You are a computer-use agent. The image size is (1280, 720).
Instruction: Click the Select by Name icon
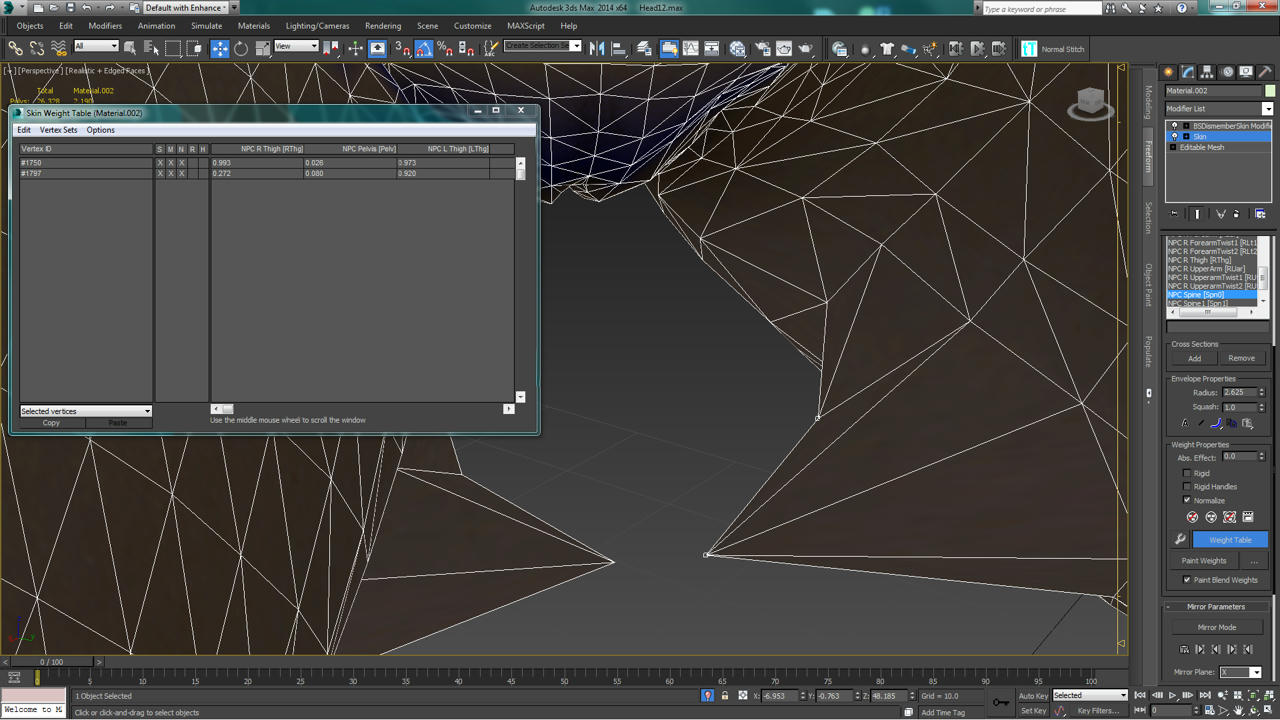point(151,48)
